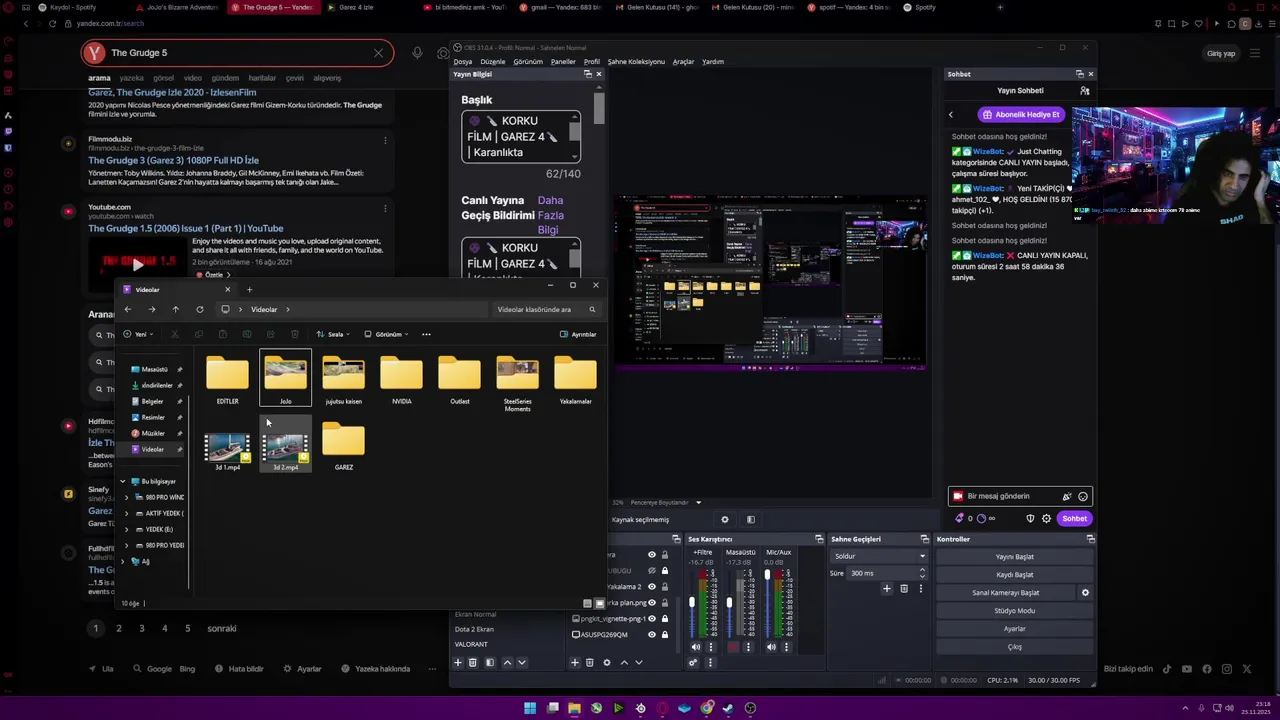Open Explorer's three-dots more options menu
This screenshot has height=720, width=1280.
(426, 334)
